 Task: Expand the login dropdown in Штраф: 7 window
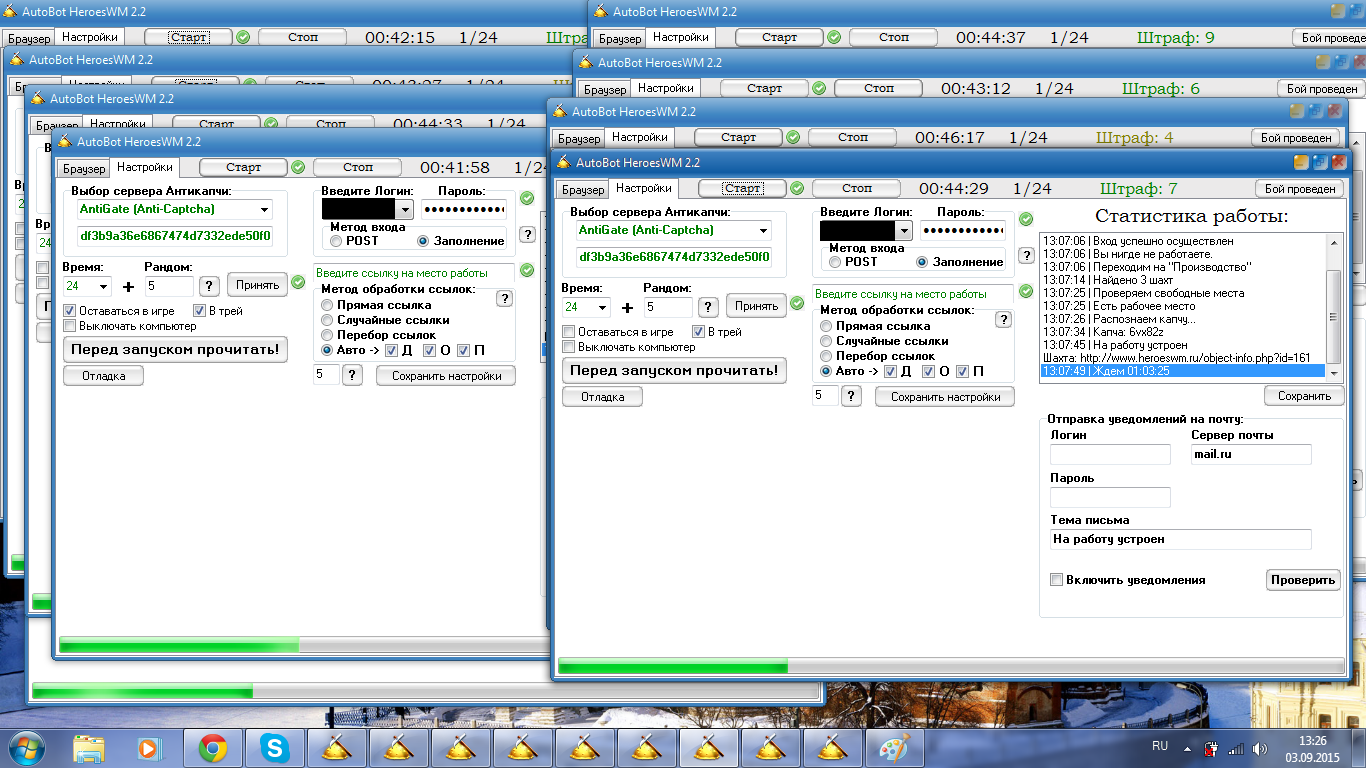[x=904, y=231]
